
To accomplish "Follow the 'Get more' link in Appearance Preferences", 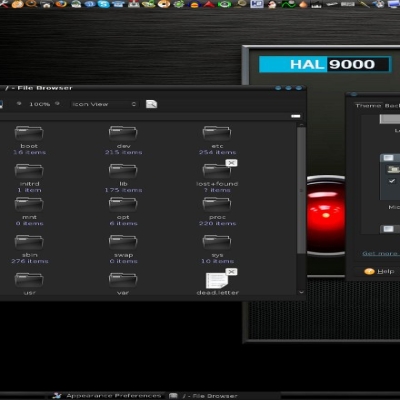I will 380,253.
